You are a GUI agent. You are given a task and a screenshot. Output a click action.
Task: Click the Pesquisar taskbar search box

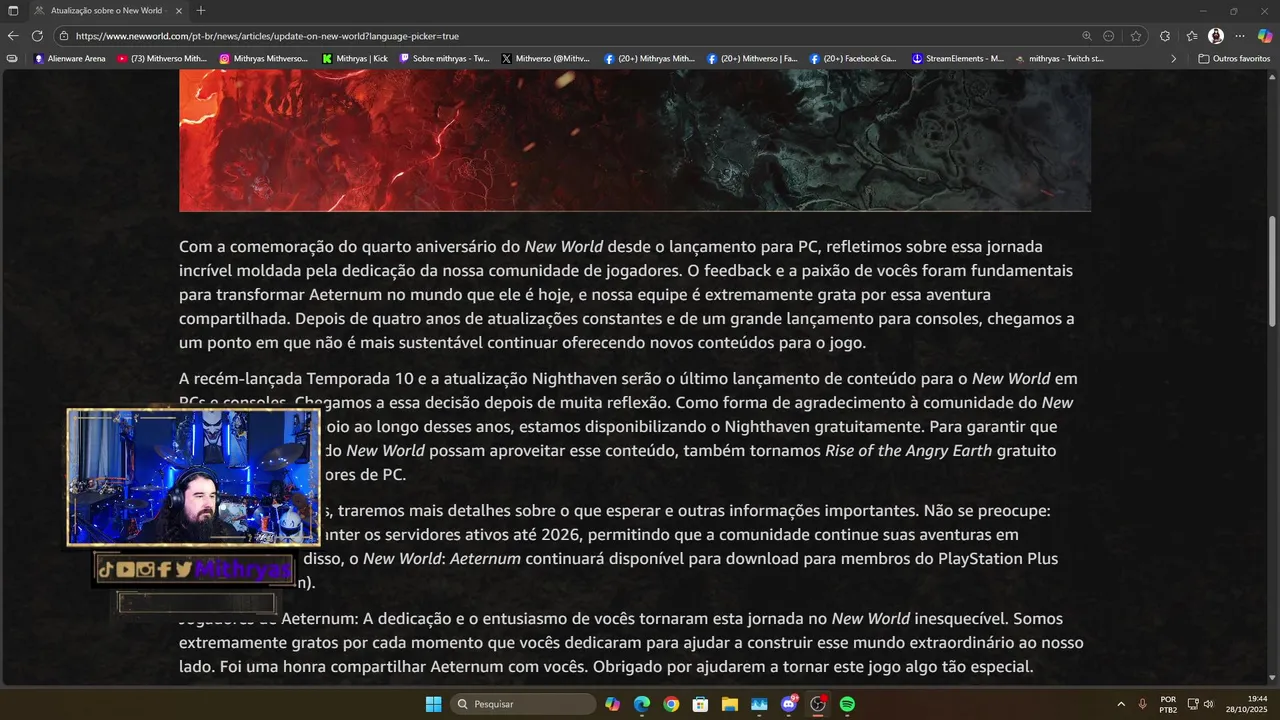524,704
